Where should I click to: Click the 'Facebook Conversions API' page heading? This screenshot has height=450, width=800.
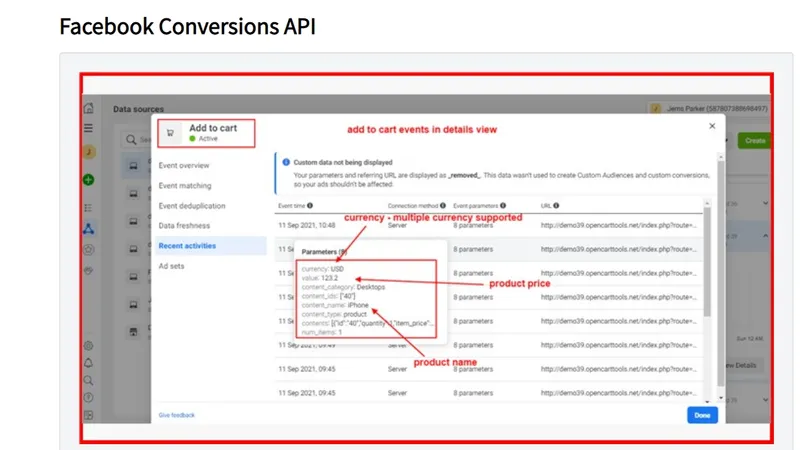pos(187,27)
